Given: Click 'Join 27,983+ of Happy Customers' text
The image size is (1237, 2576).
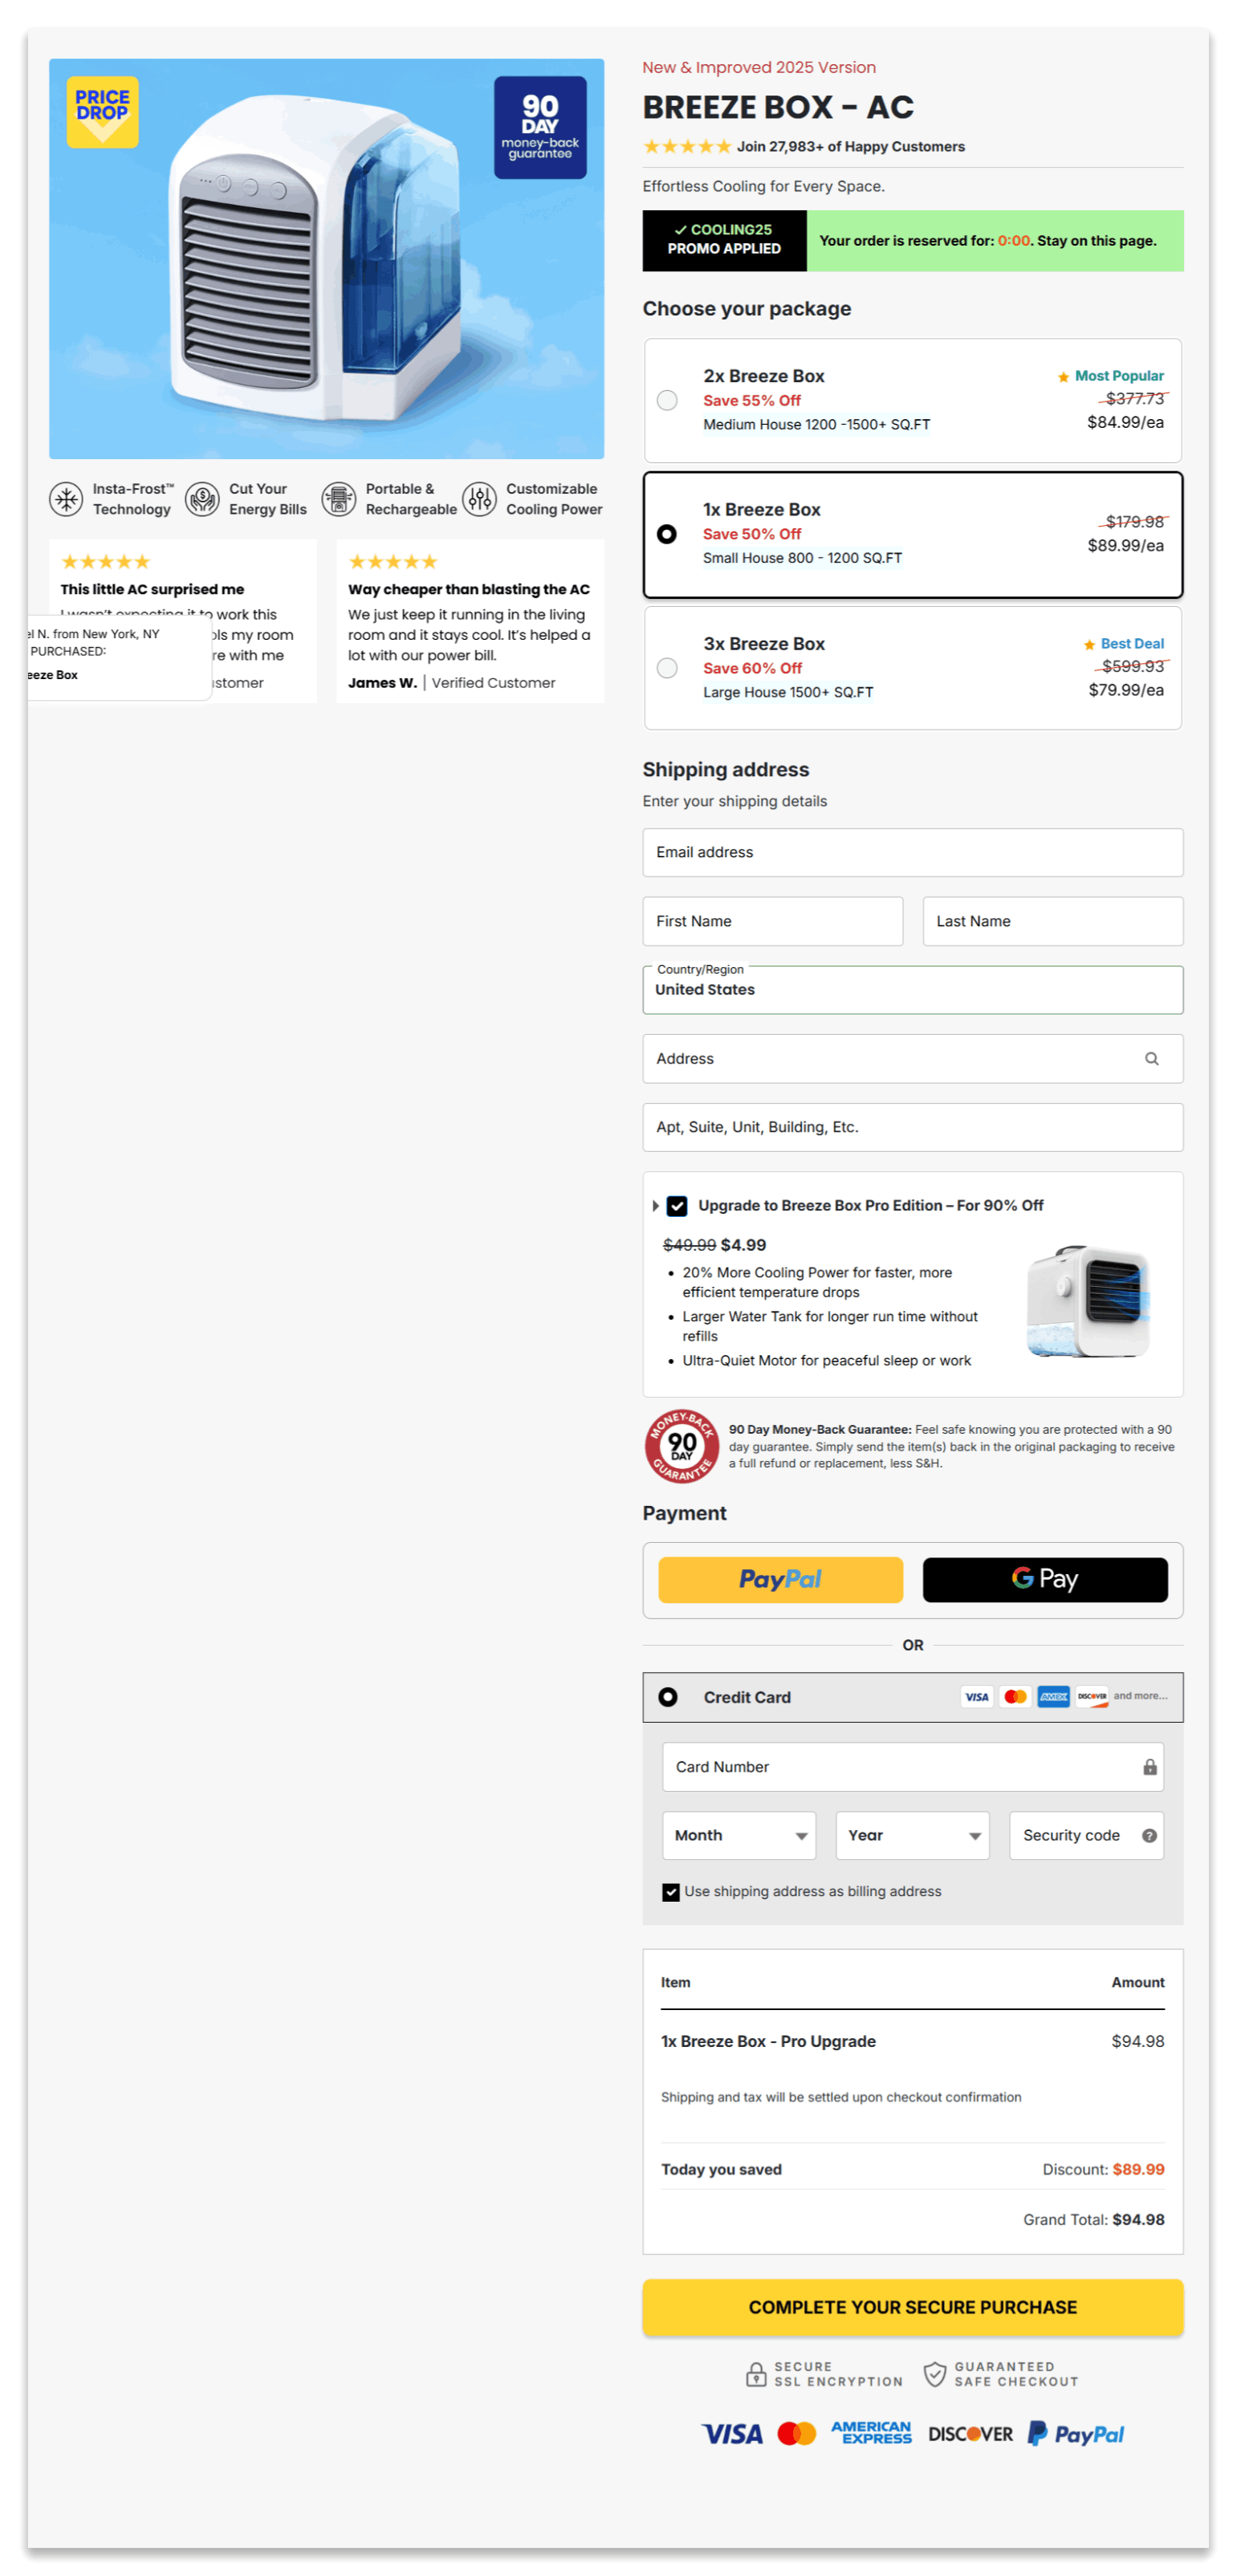Looking at the screenshot, I should point(850,146).
